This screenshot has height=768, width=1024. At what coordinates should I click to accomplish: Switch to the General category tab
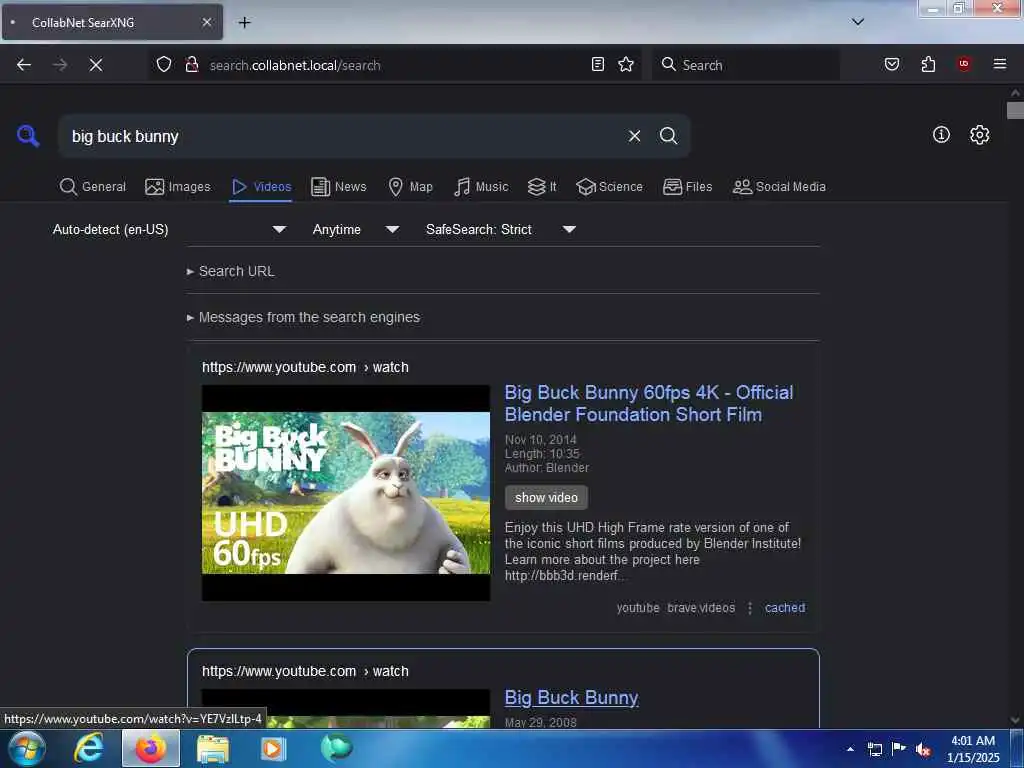click(x=93, y=187)
